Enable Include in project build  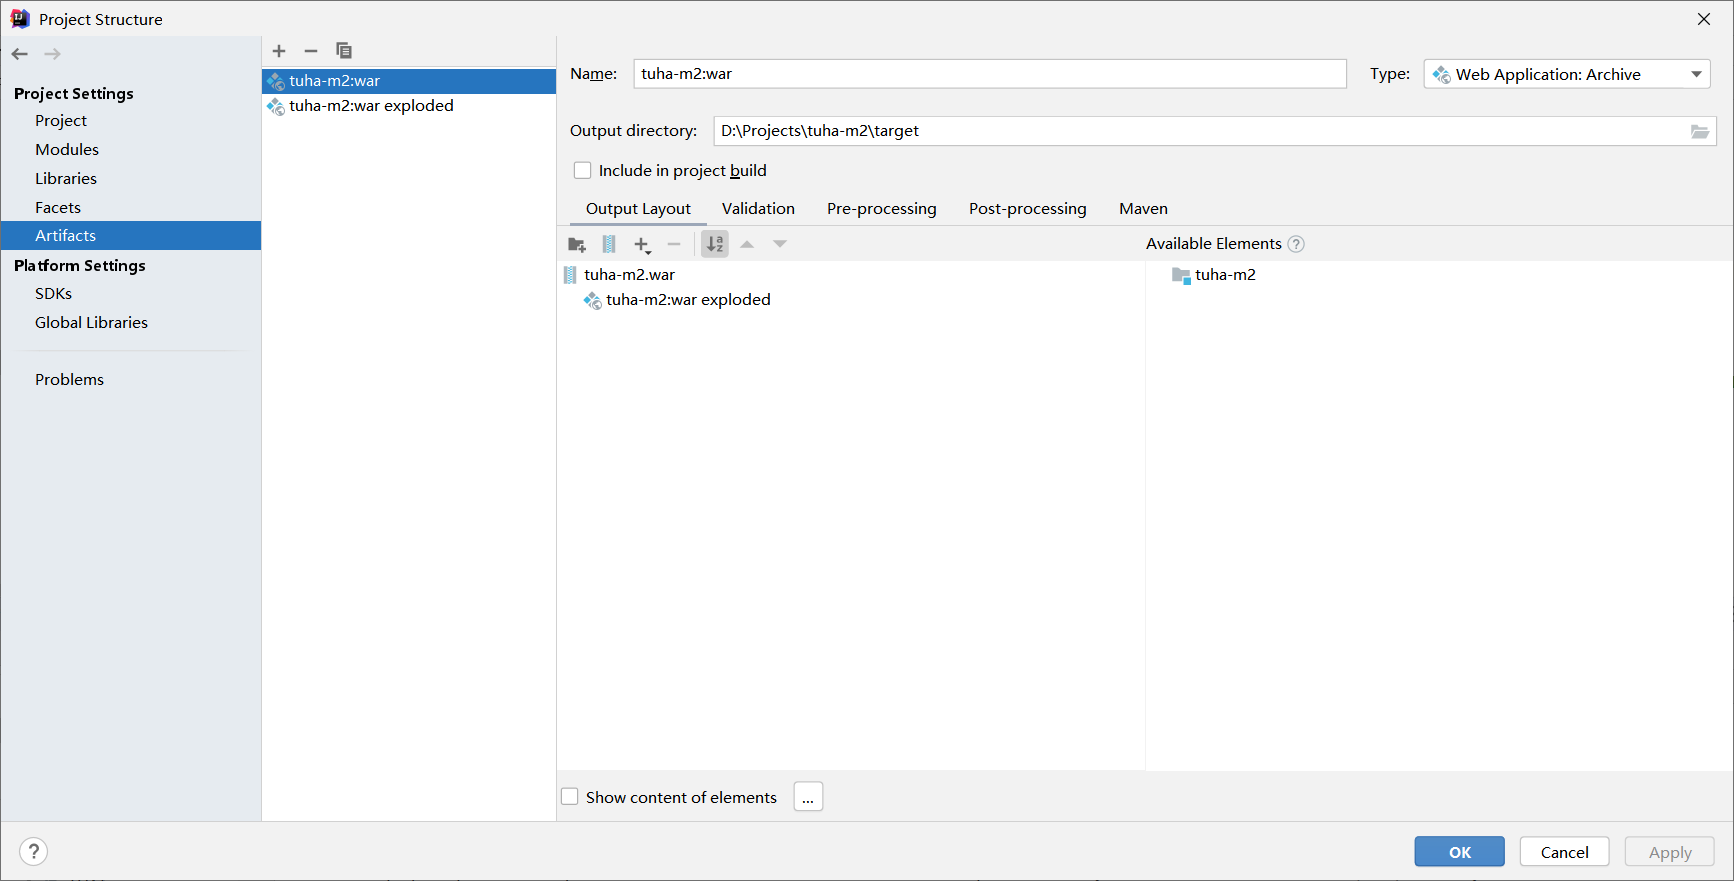pyautogui.click(x=583, y=171)
